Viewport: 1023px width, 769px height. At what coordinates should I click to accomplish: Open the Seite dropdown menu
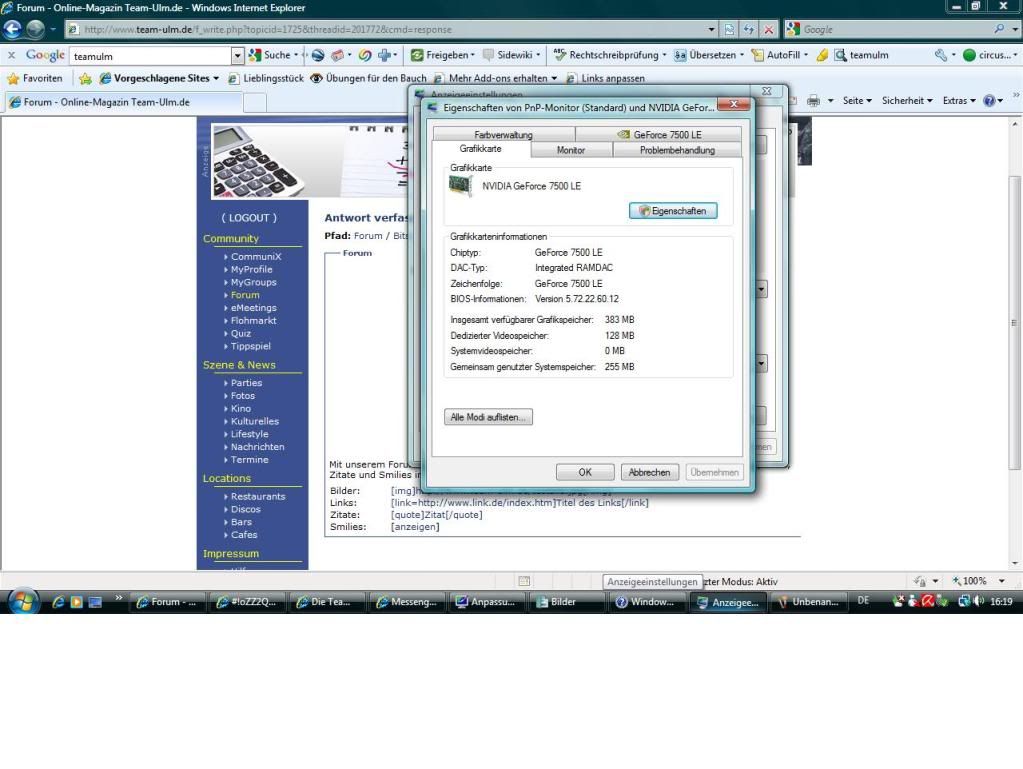pyautogui.click(x=857, y=101)
